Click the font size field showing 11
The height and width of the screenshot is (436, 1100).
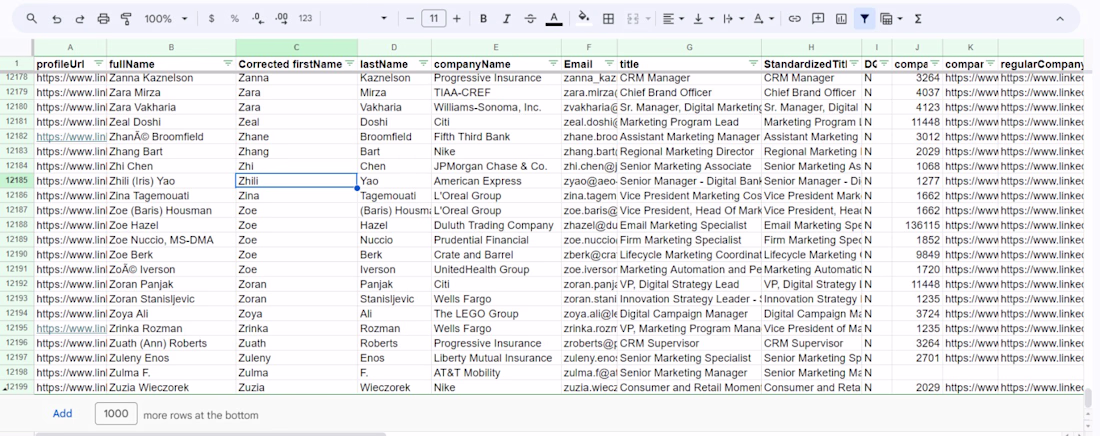point(434,19)
